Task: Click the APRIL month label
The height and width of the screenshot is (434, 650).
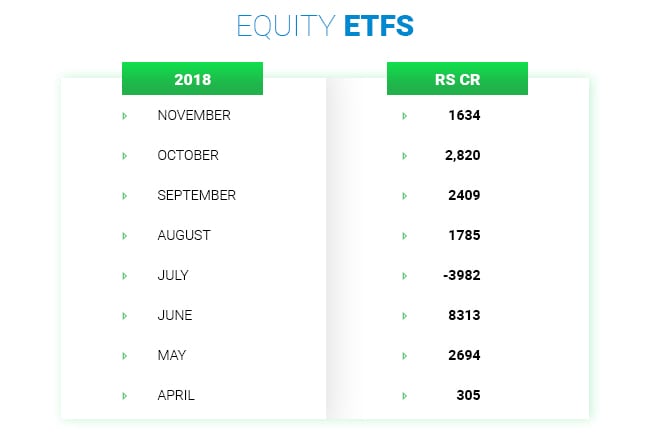Action: (176, 395)
